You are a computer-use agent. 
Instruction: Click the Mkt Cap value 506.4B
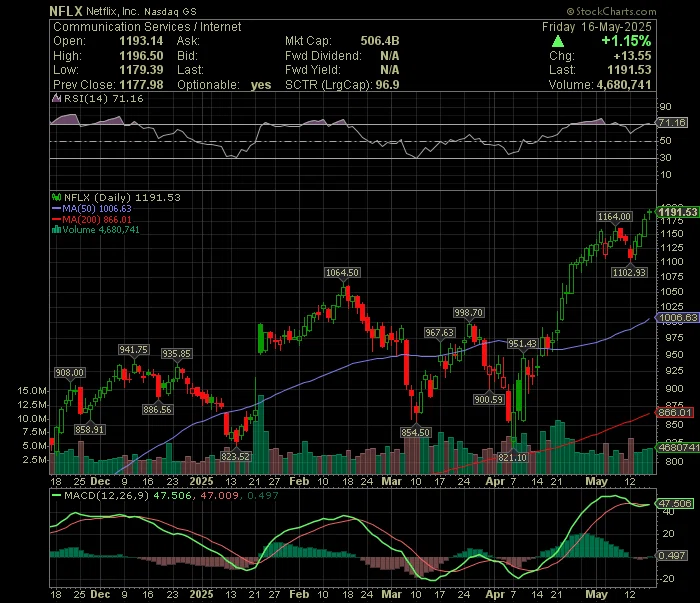pos(380,41)
